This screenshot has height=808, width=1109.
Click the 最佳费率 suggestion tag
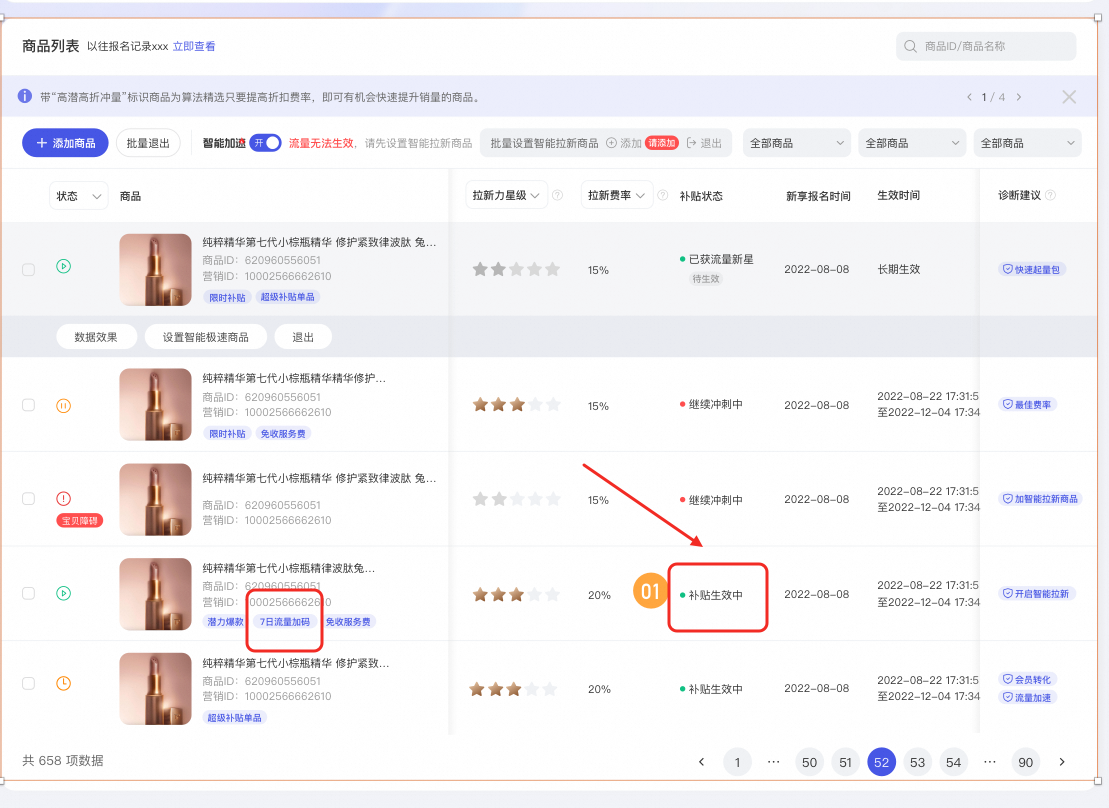[1028, 405]
